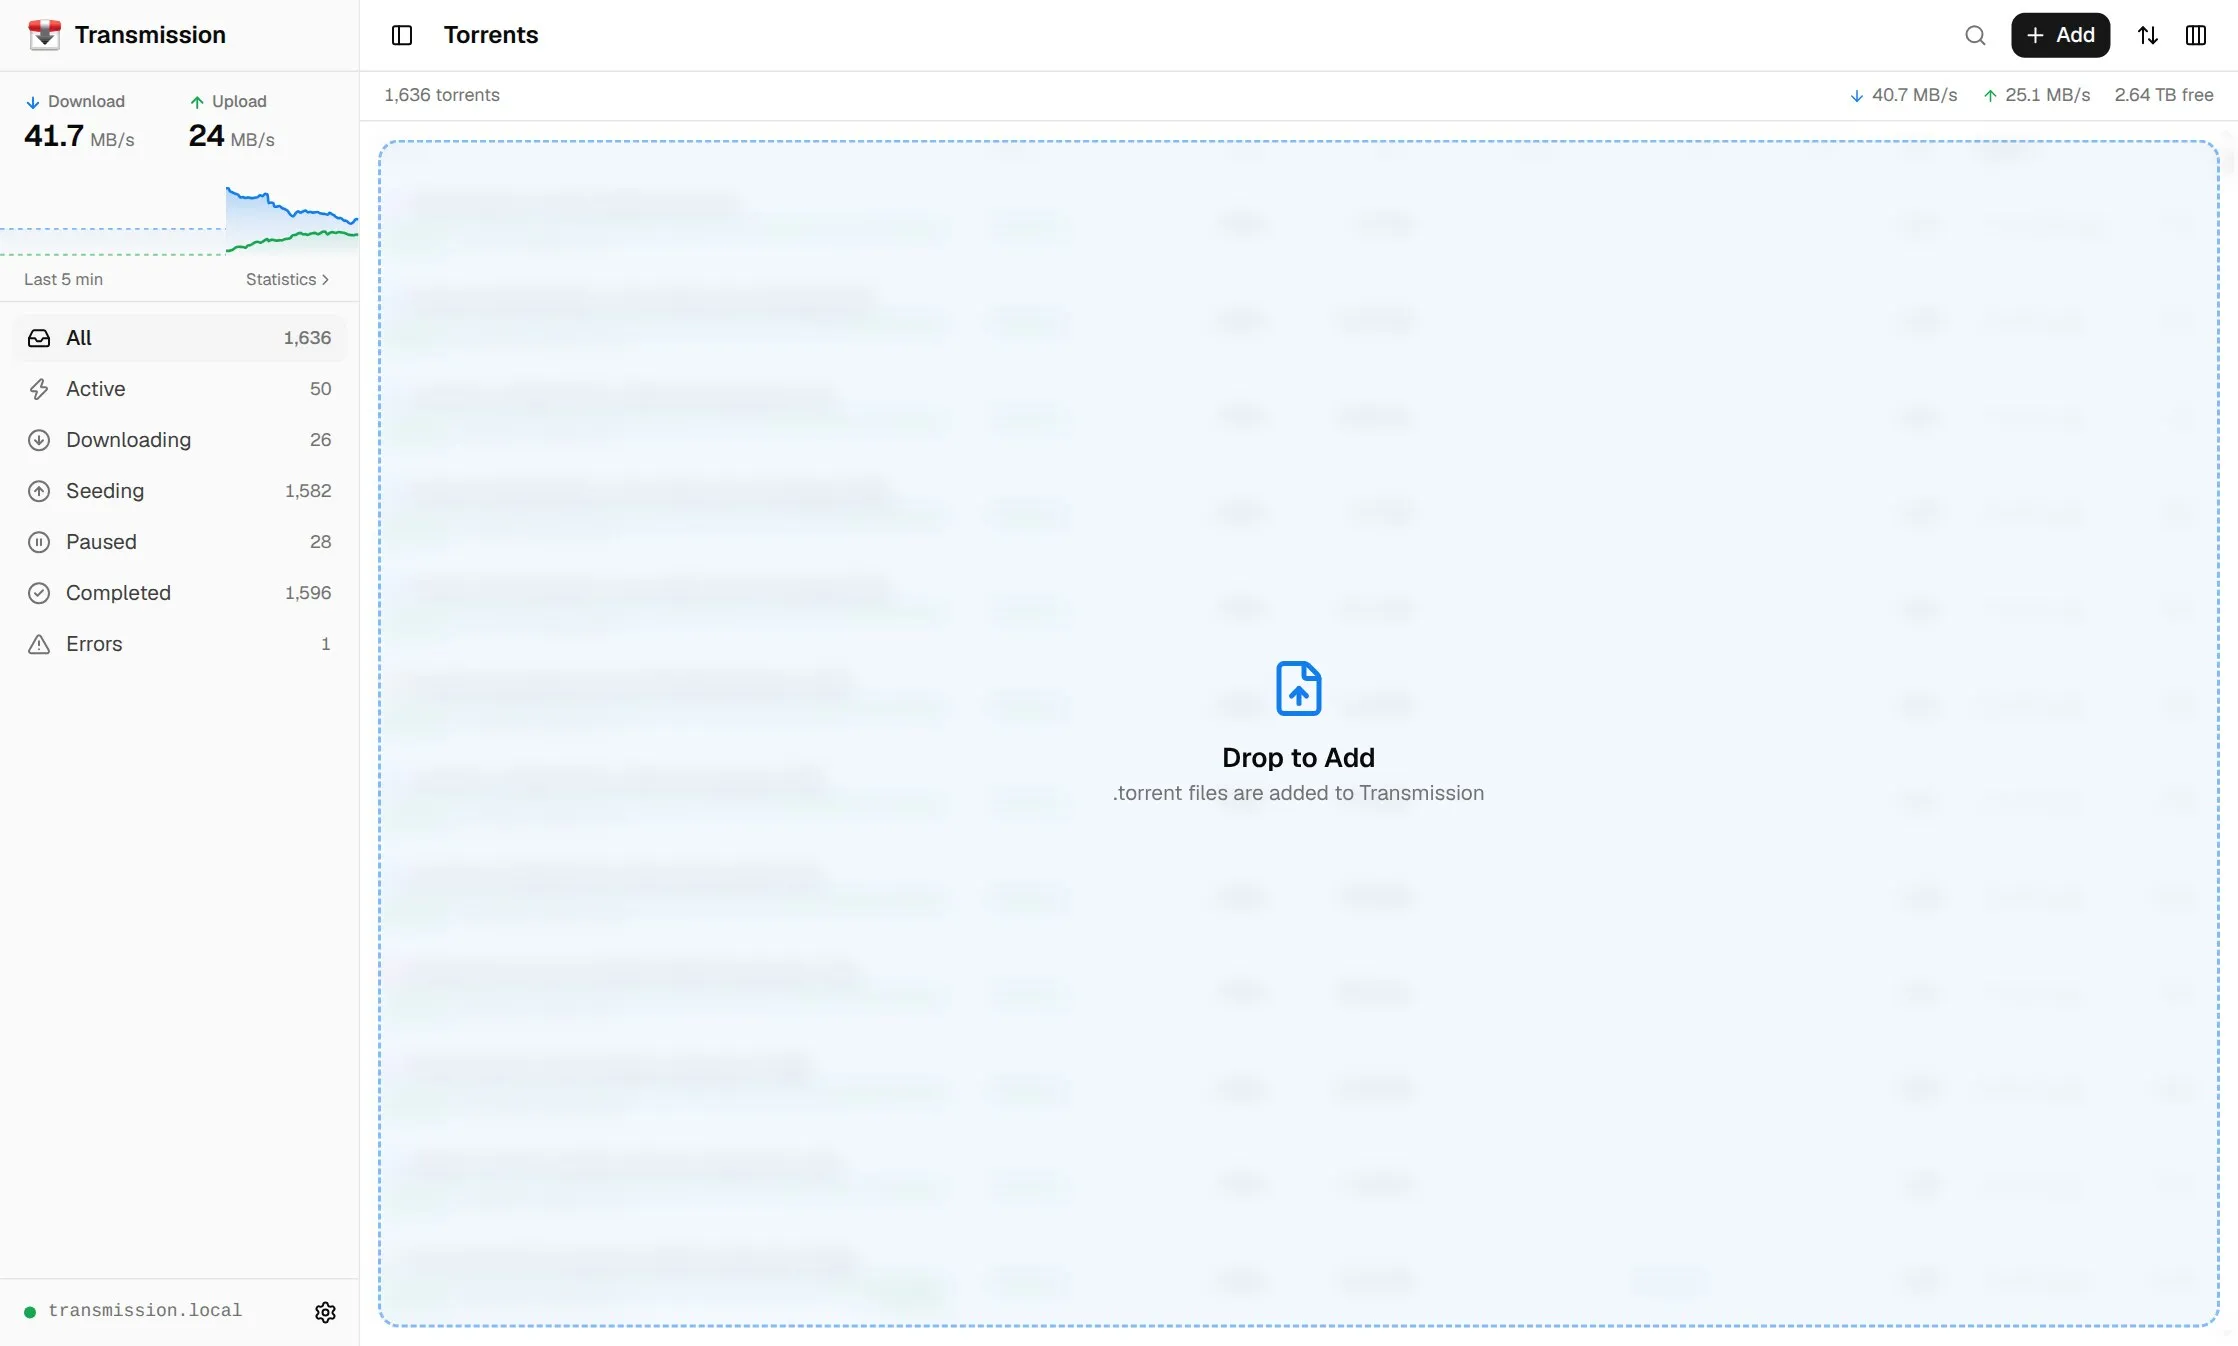Click the 25.1 MB/s upload speed status

point(2036,95)
